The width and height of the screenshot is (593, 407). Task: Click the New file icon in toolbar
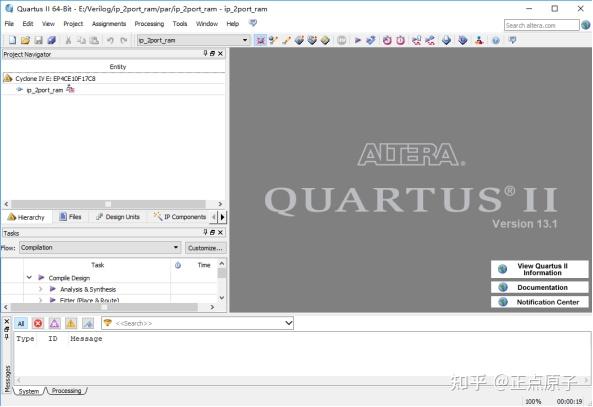coord(12,40)
